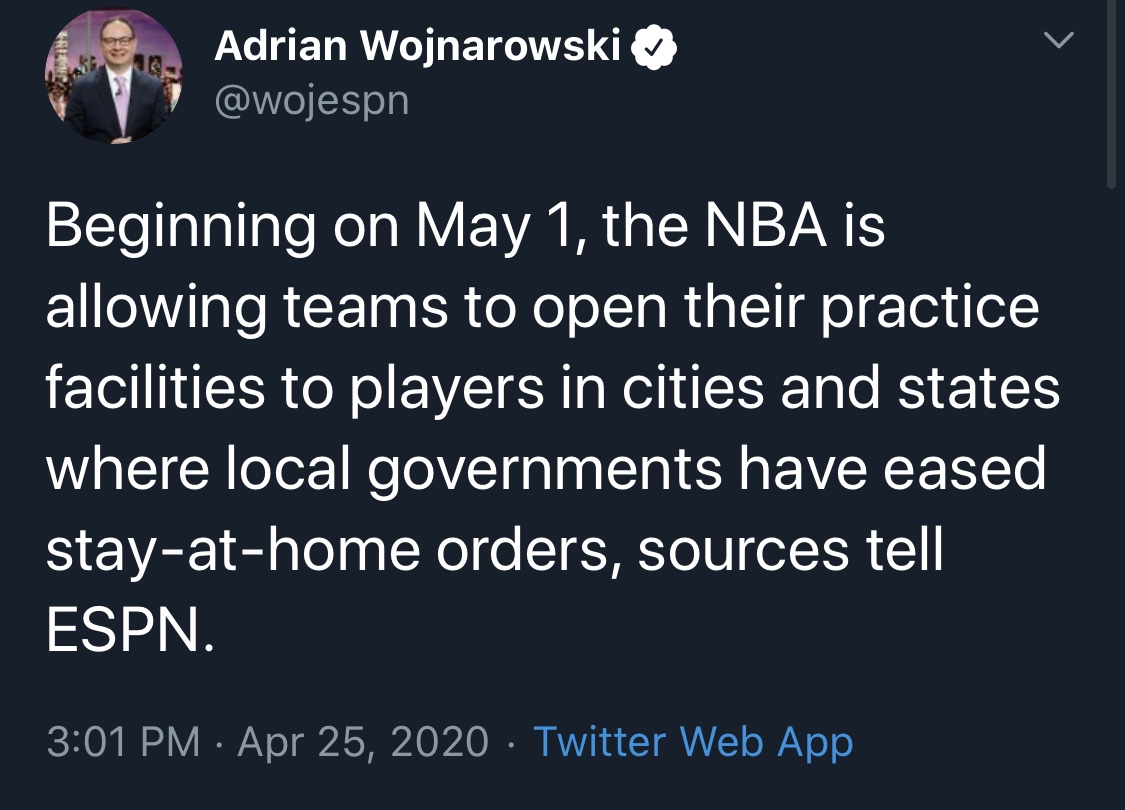Screen dimensions: 1125x810
Task: Click the 3:01 PM timestamp
Action: click(123, 742)
